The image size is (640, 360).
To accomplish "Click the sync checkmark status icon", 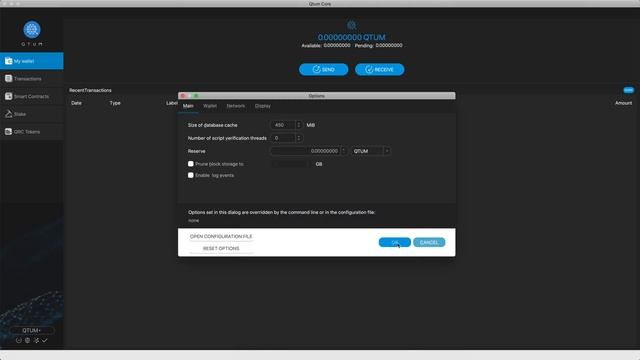I will (44, 340).
